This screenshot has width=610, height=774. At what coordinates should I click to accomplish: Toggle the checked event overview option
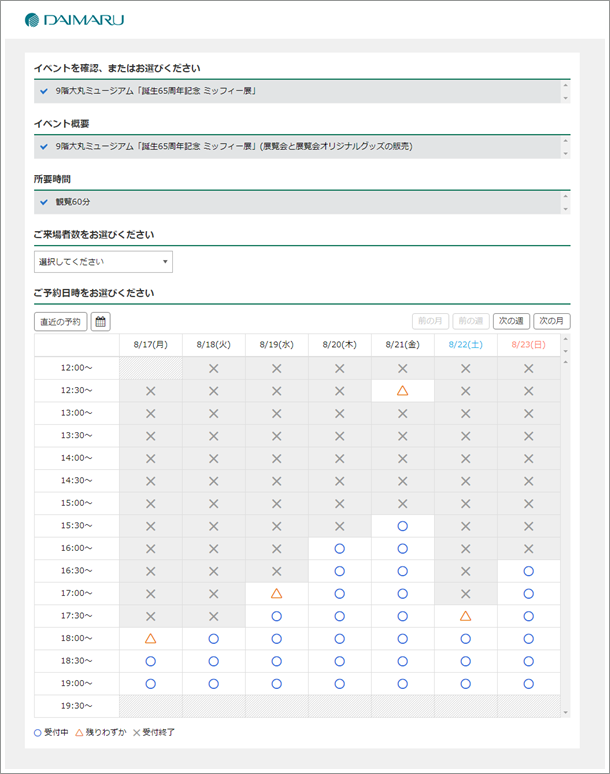click(x=44, y=147)
